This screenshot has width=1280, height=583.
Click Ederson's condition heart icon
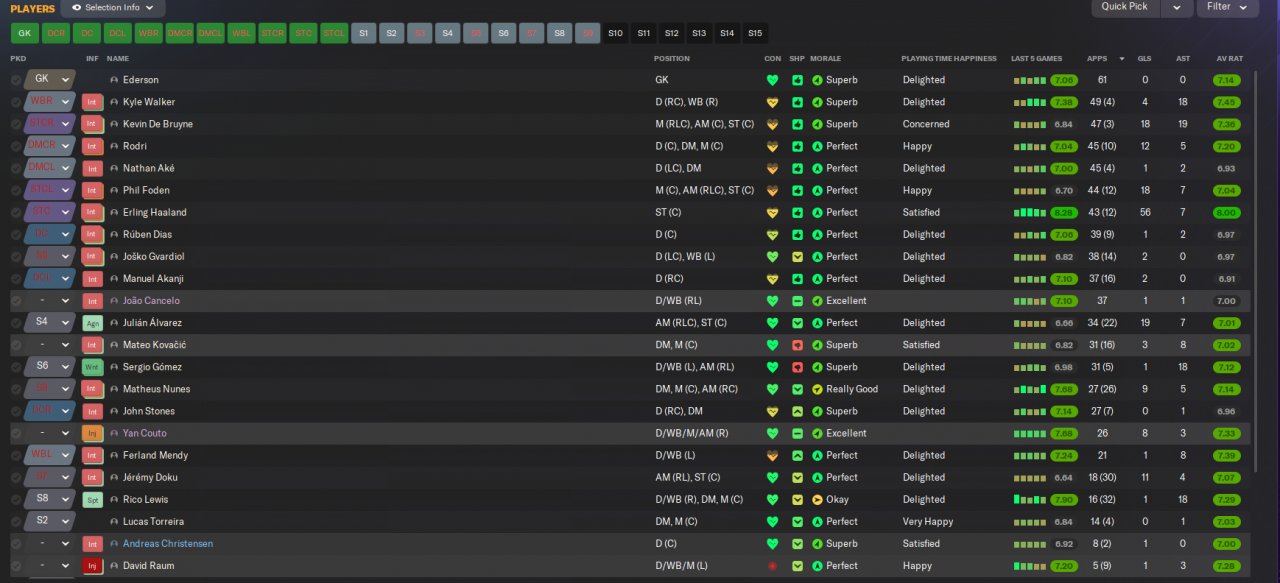point(772,80)
